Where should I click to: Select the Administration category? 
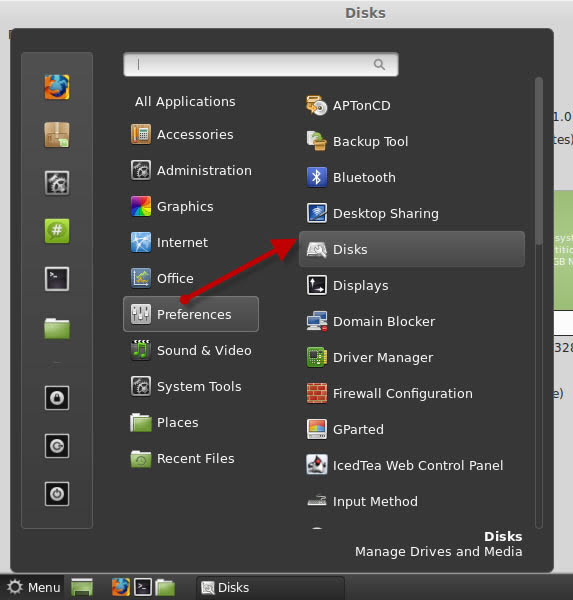point(191,170)
